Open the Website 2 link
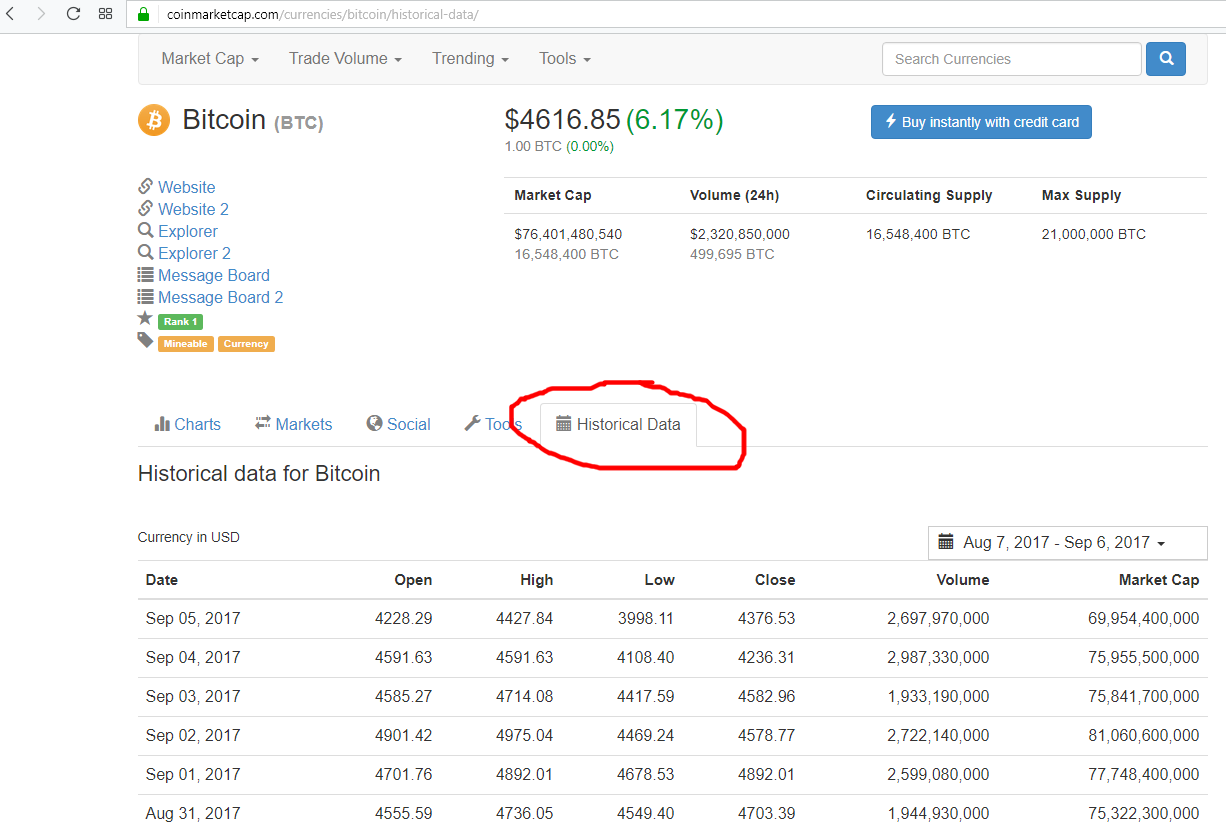The image size is (1226, 824). [x=193, y=209]
